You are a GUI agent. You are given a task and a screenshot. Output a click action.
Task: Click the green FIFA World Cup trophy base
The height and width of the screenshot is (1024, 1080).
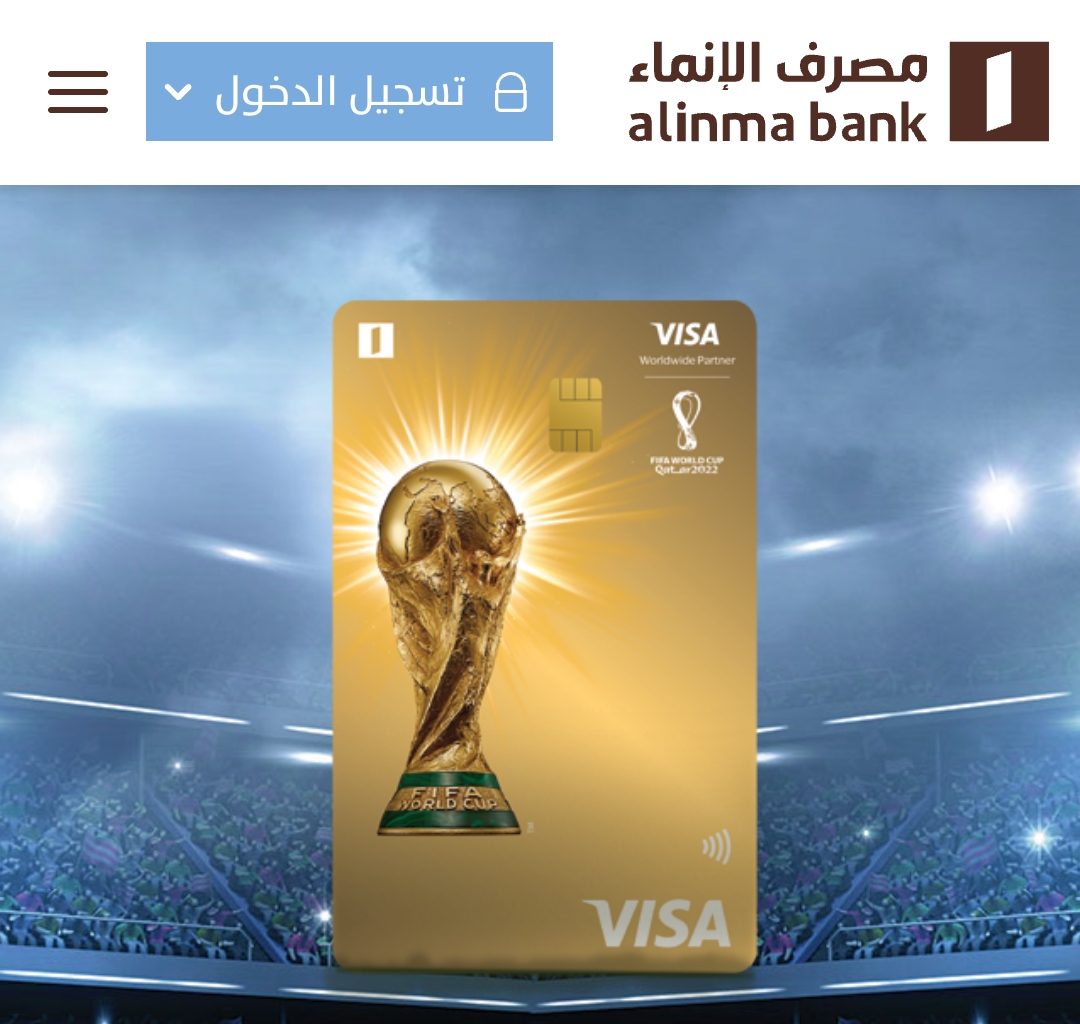449,804
